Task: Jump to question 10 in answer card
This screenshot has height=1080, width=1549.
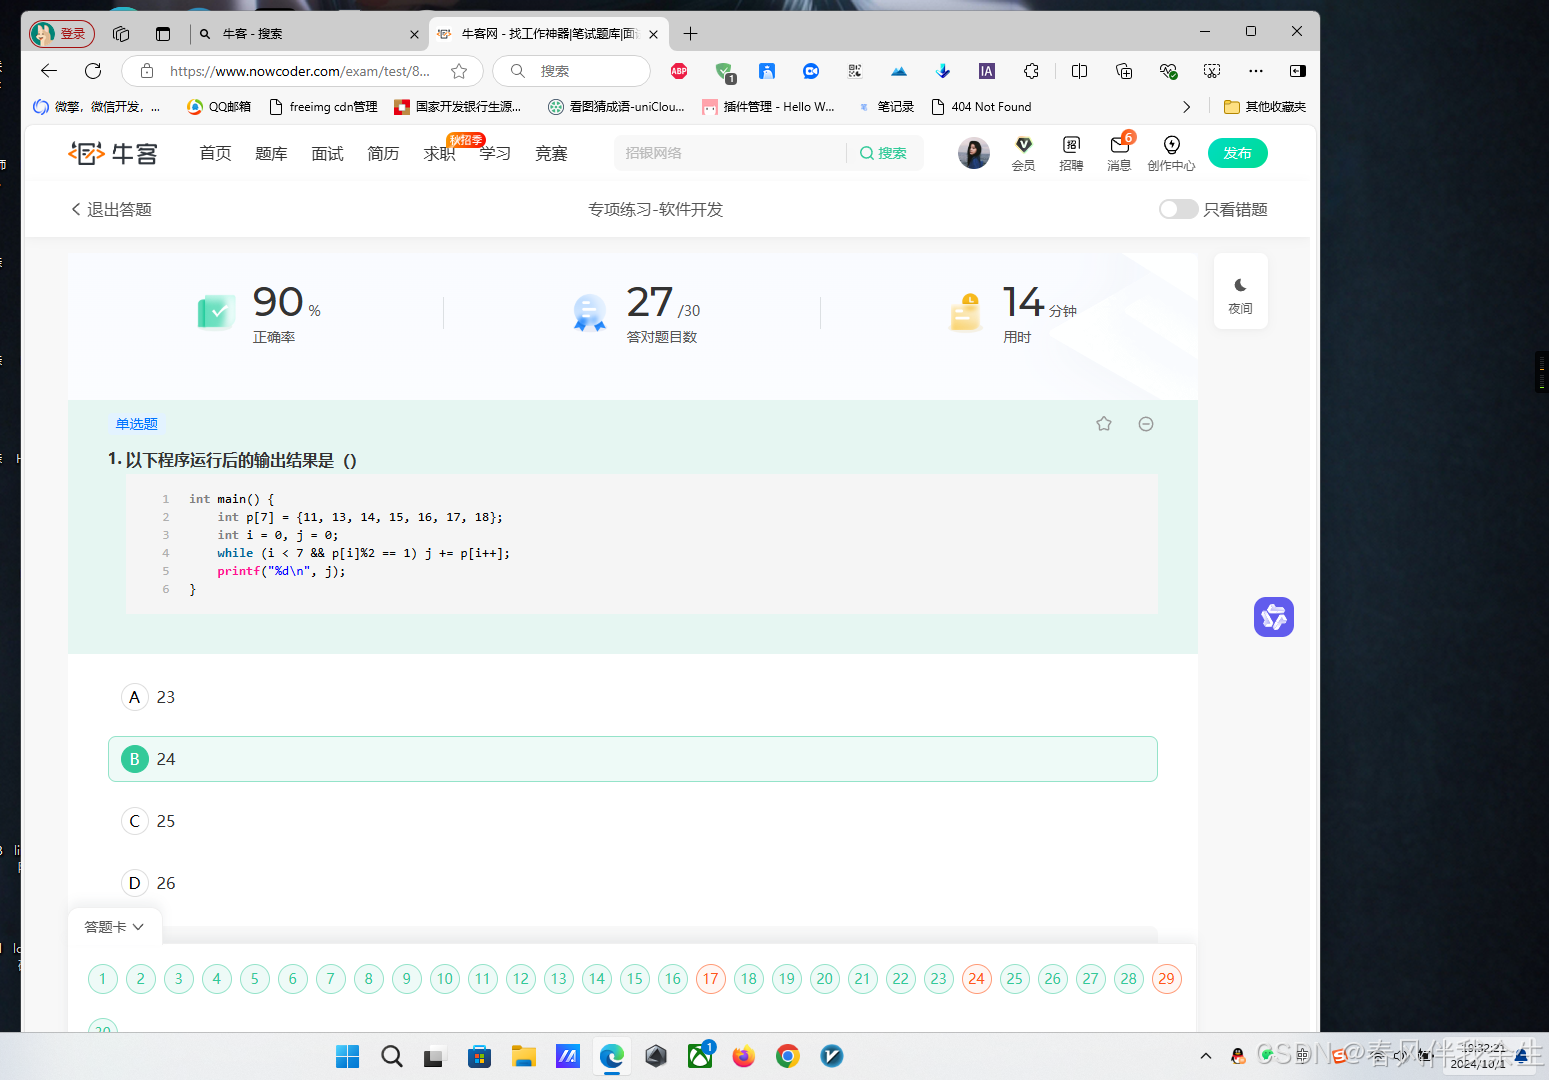Action: (445, 979)
